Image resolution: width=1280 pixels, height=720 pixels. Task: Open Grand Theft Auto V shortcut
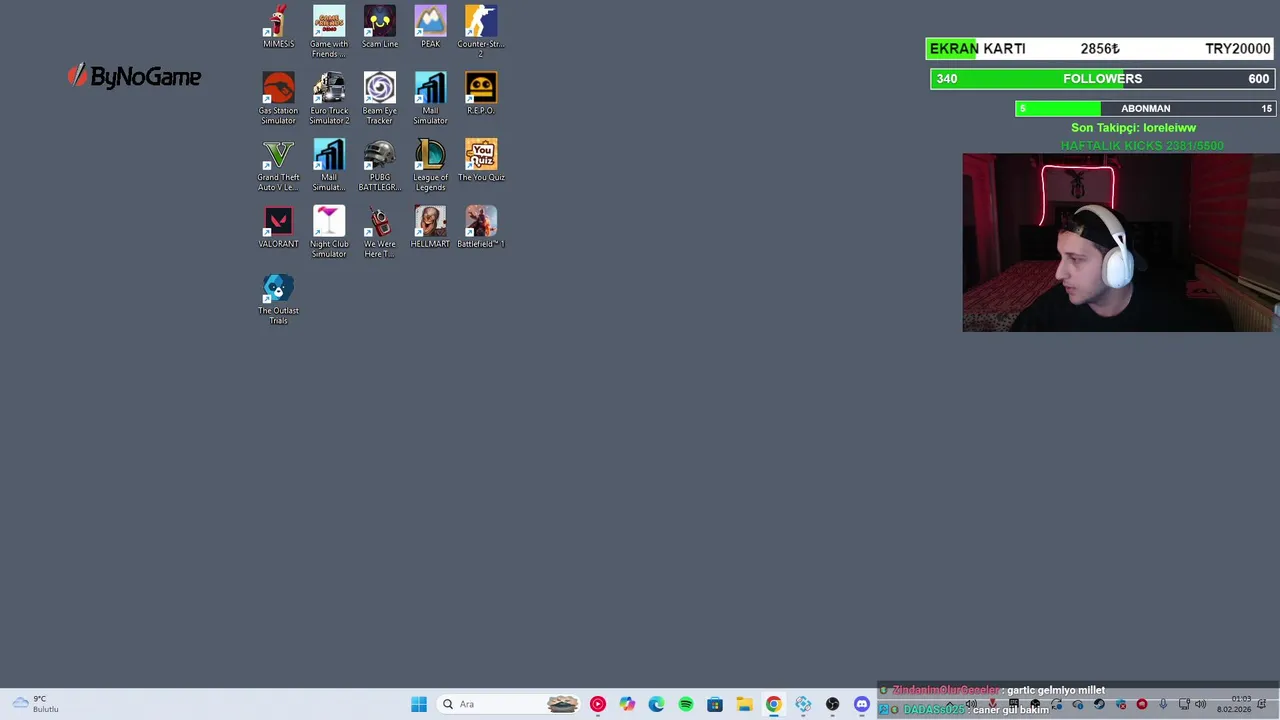pyautogui.click(x=278, y=165)
